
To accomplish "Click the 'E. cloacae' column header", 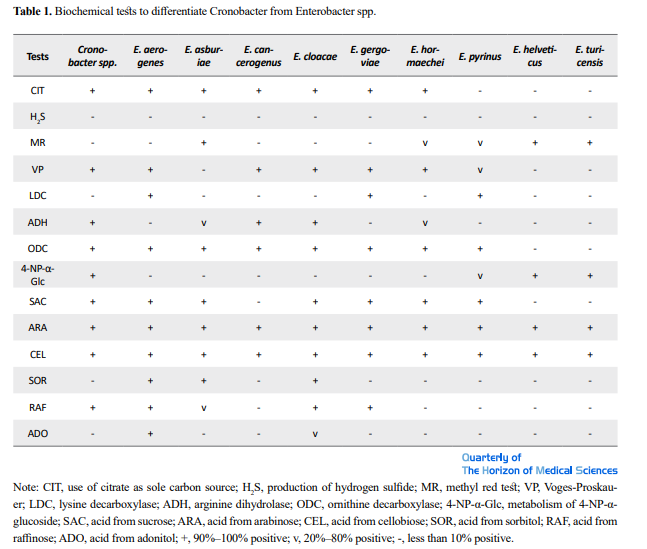I will click(x=315, y=57).
